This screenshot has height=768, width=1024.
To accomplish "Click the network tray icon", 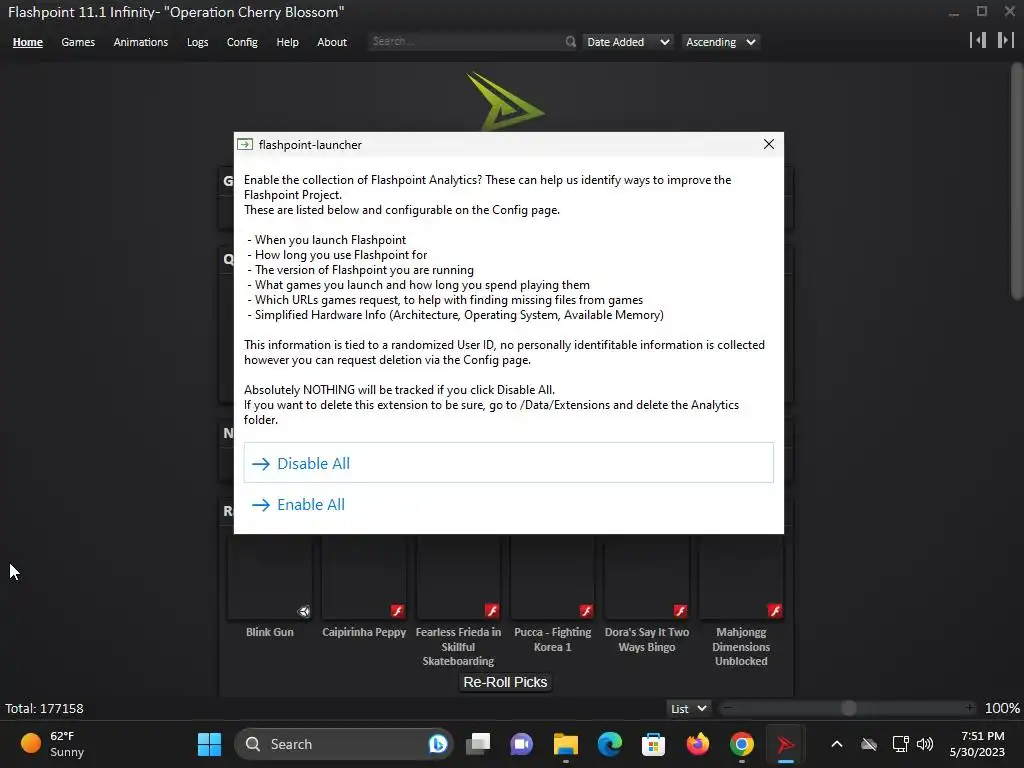I will pyautogui.click(x=901, y=744).
